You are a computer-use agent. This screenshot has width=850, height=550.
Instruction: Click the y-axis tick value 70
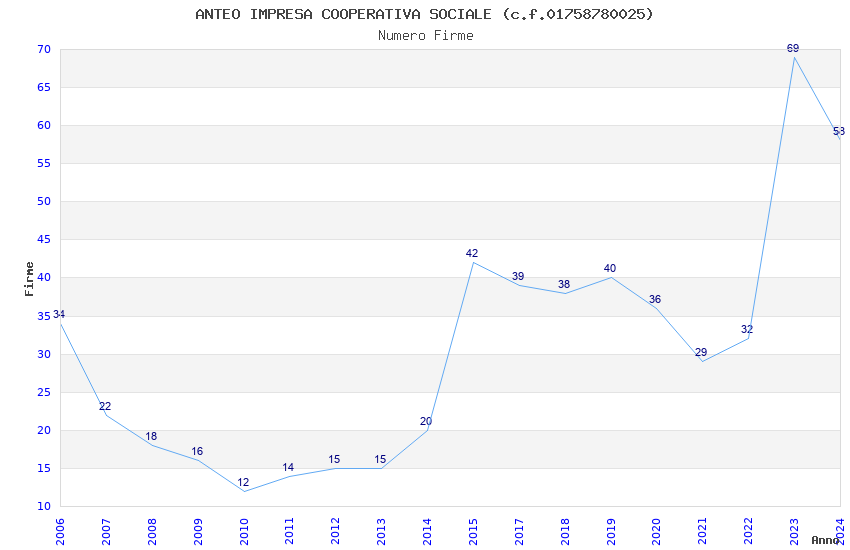[44, 49]
